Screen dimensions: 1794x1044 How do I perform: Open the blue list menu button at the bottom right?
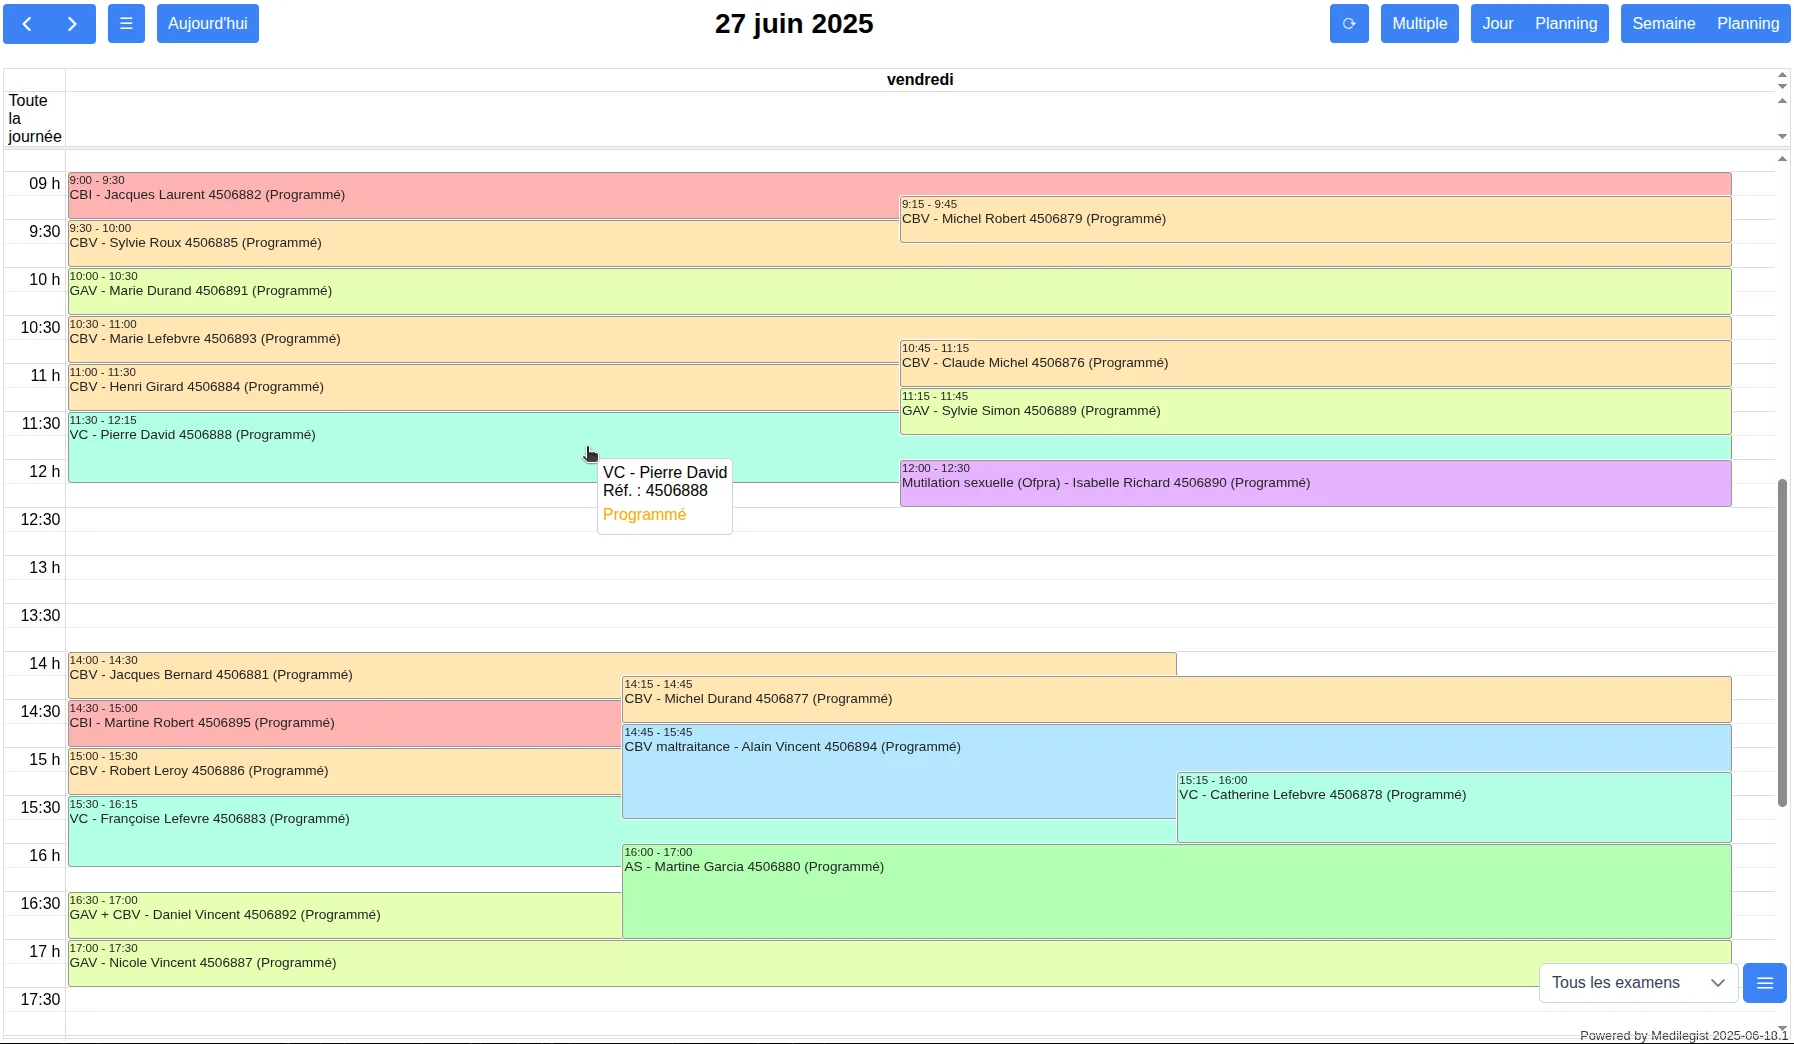tap(1765, 983)
